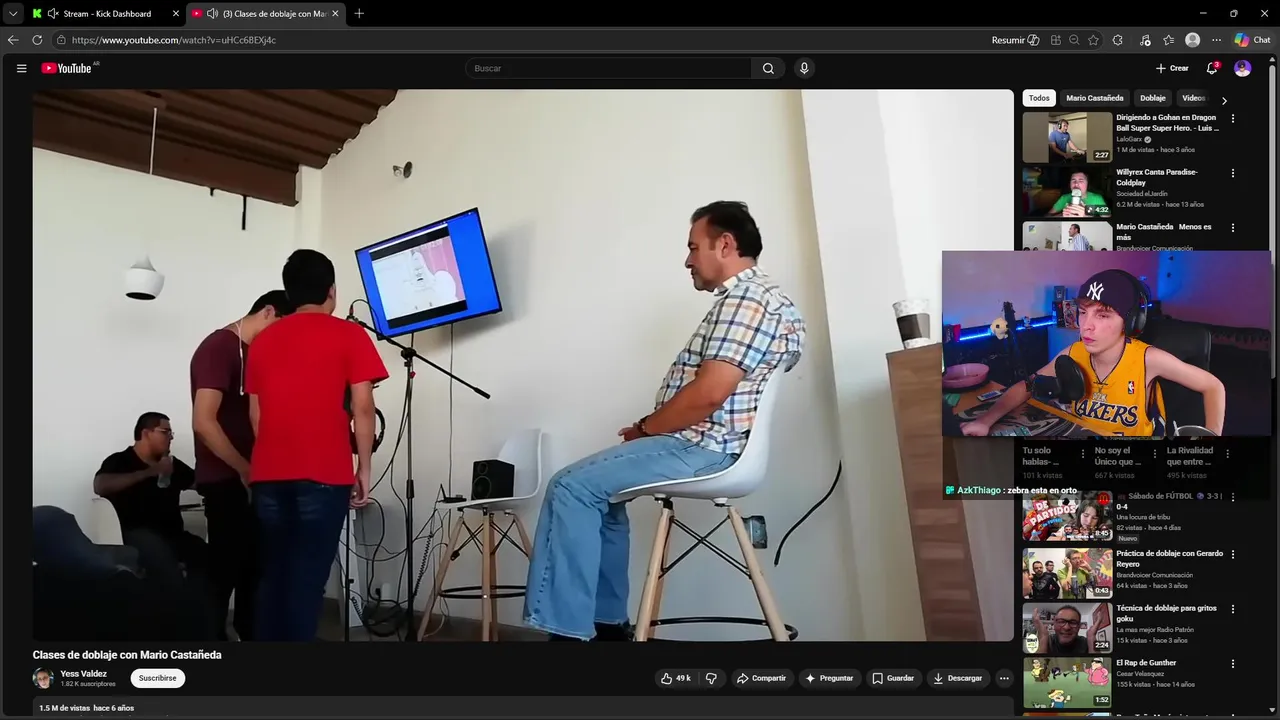Close the Clases de doblaje tab

[x=335, y=13]
